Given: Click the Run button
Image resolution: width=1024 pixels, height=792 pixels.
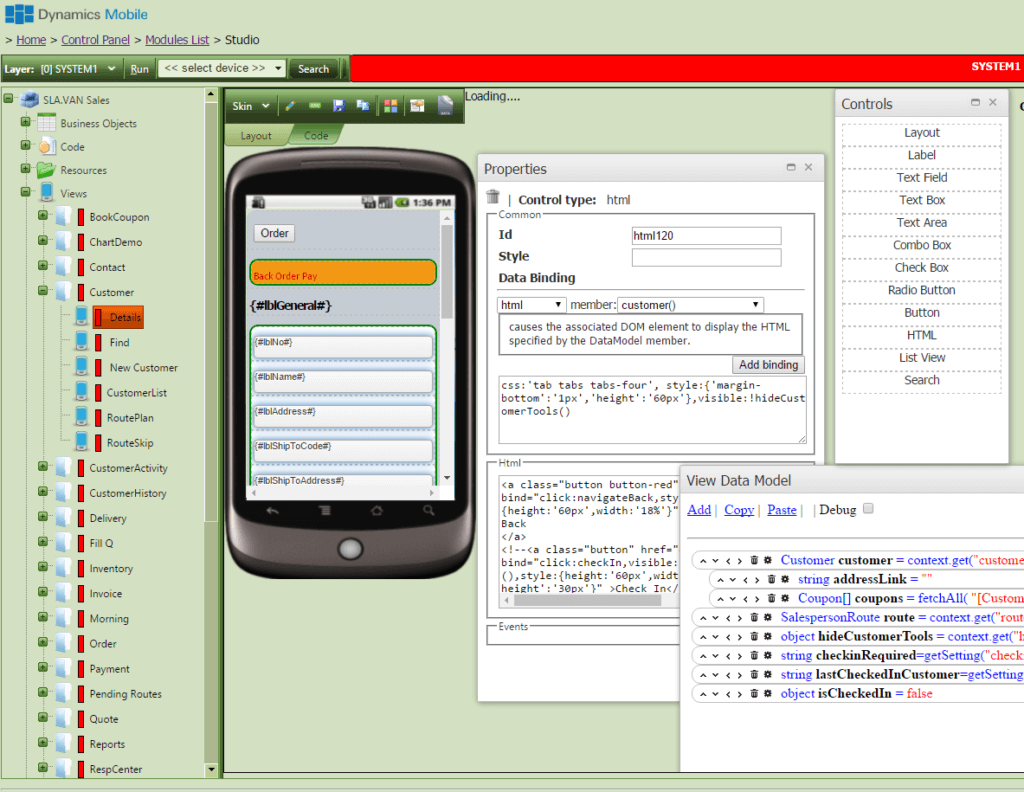Looking at the screenshot, I should (x=139, y=69).
